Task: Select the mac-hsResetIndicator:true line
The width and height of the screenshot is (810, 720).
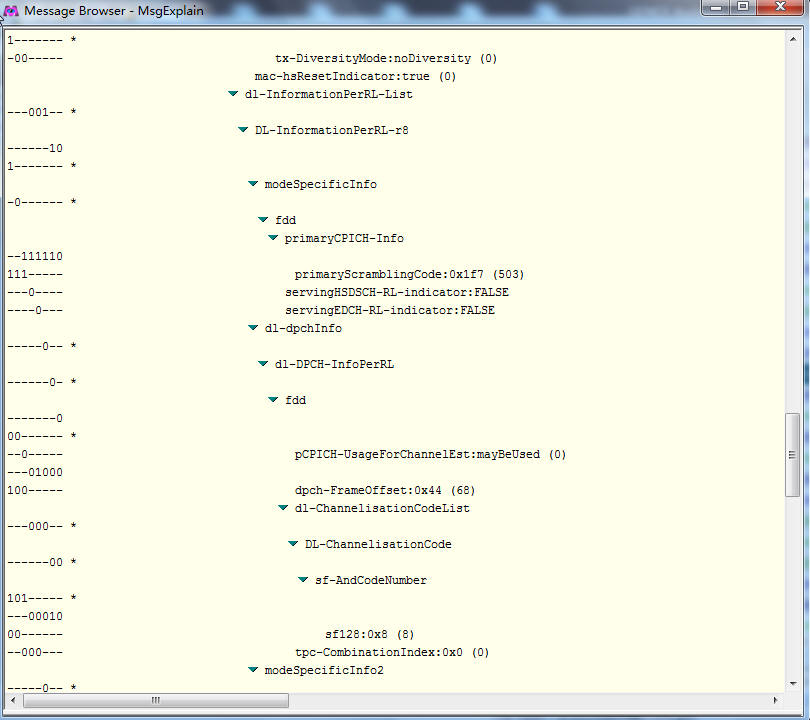Action: [355, 76]
